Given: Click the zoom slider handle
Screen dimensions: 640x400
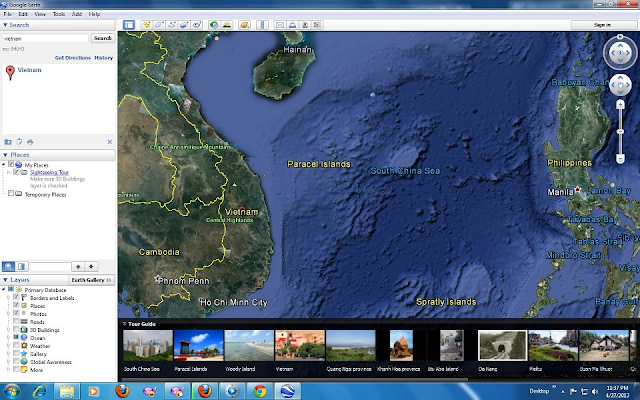Looking at the screenshot, I should point(620,131).
